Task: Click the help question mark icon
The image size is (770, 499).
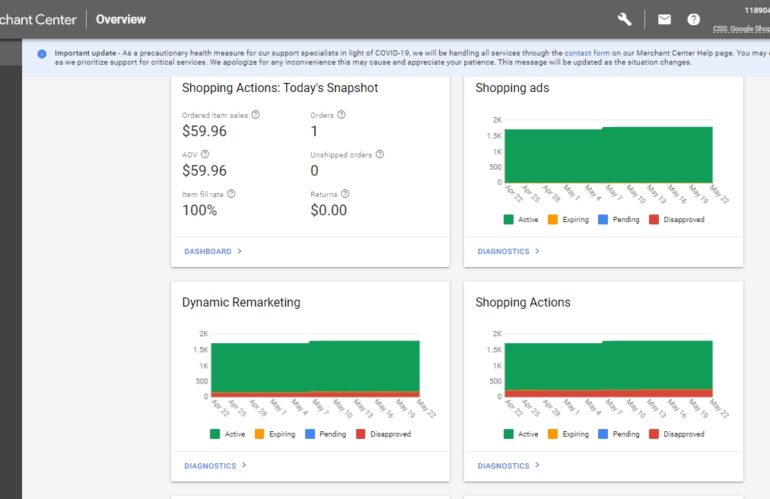Action: 693,19
